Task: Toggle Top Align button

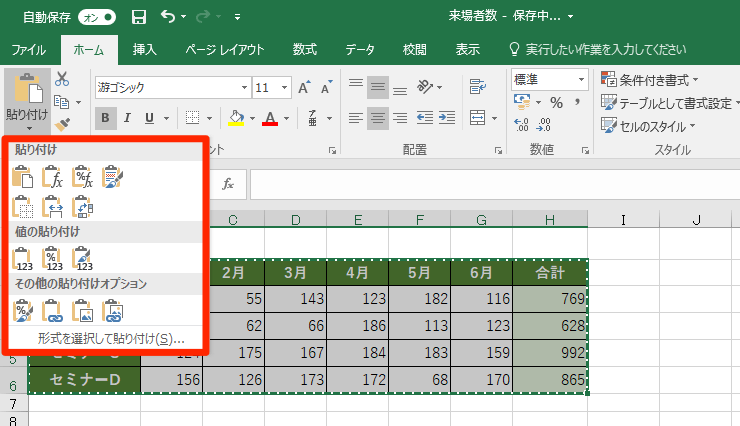Action: point(355,85)
